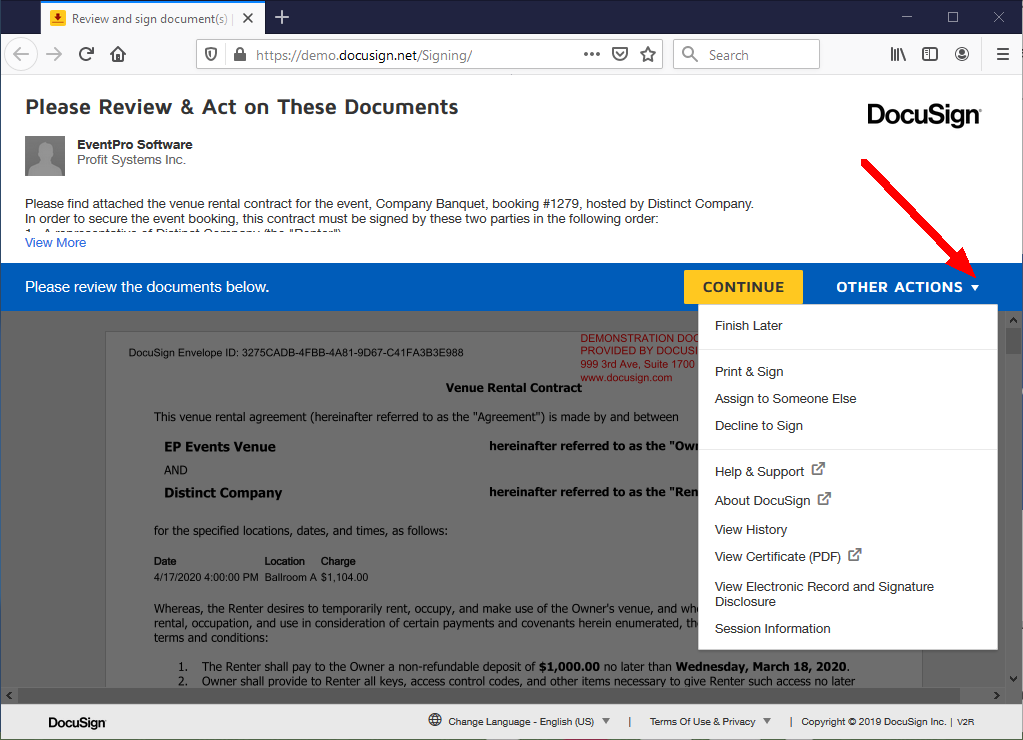Click the vertical scrollbar thumb
This screenshot has height=740, width=1023.
1013,341
